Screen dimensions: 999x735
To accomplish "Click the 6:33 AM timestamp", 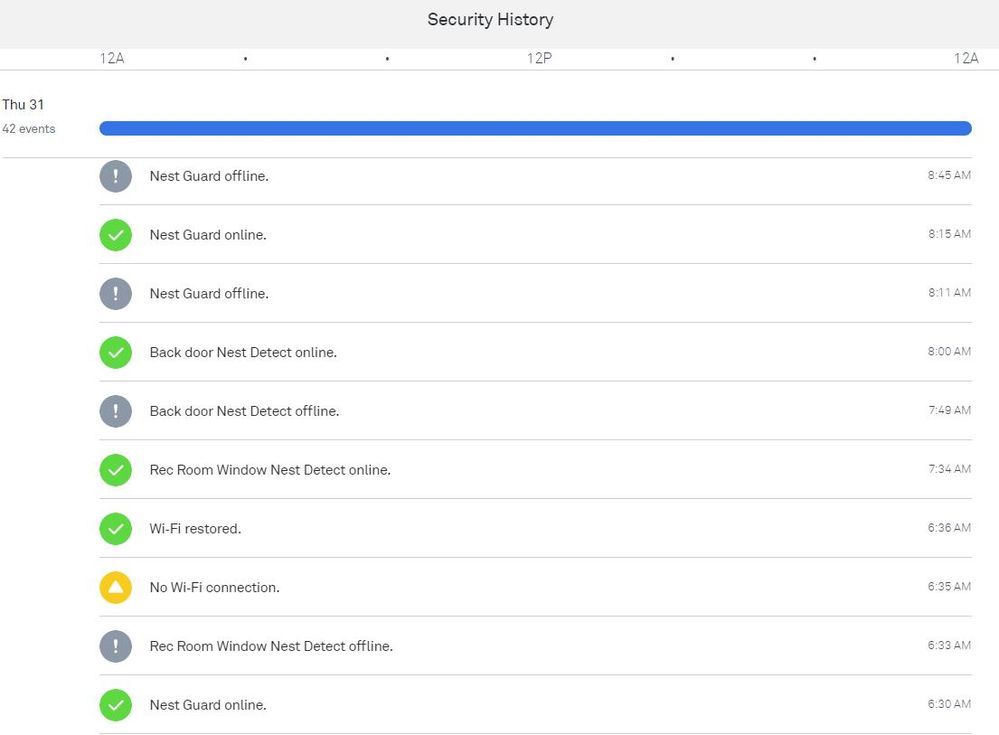I will [949, 645].
